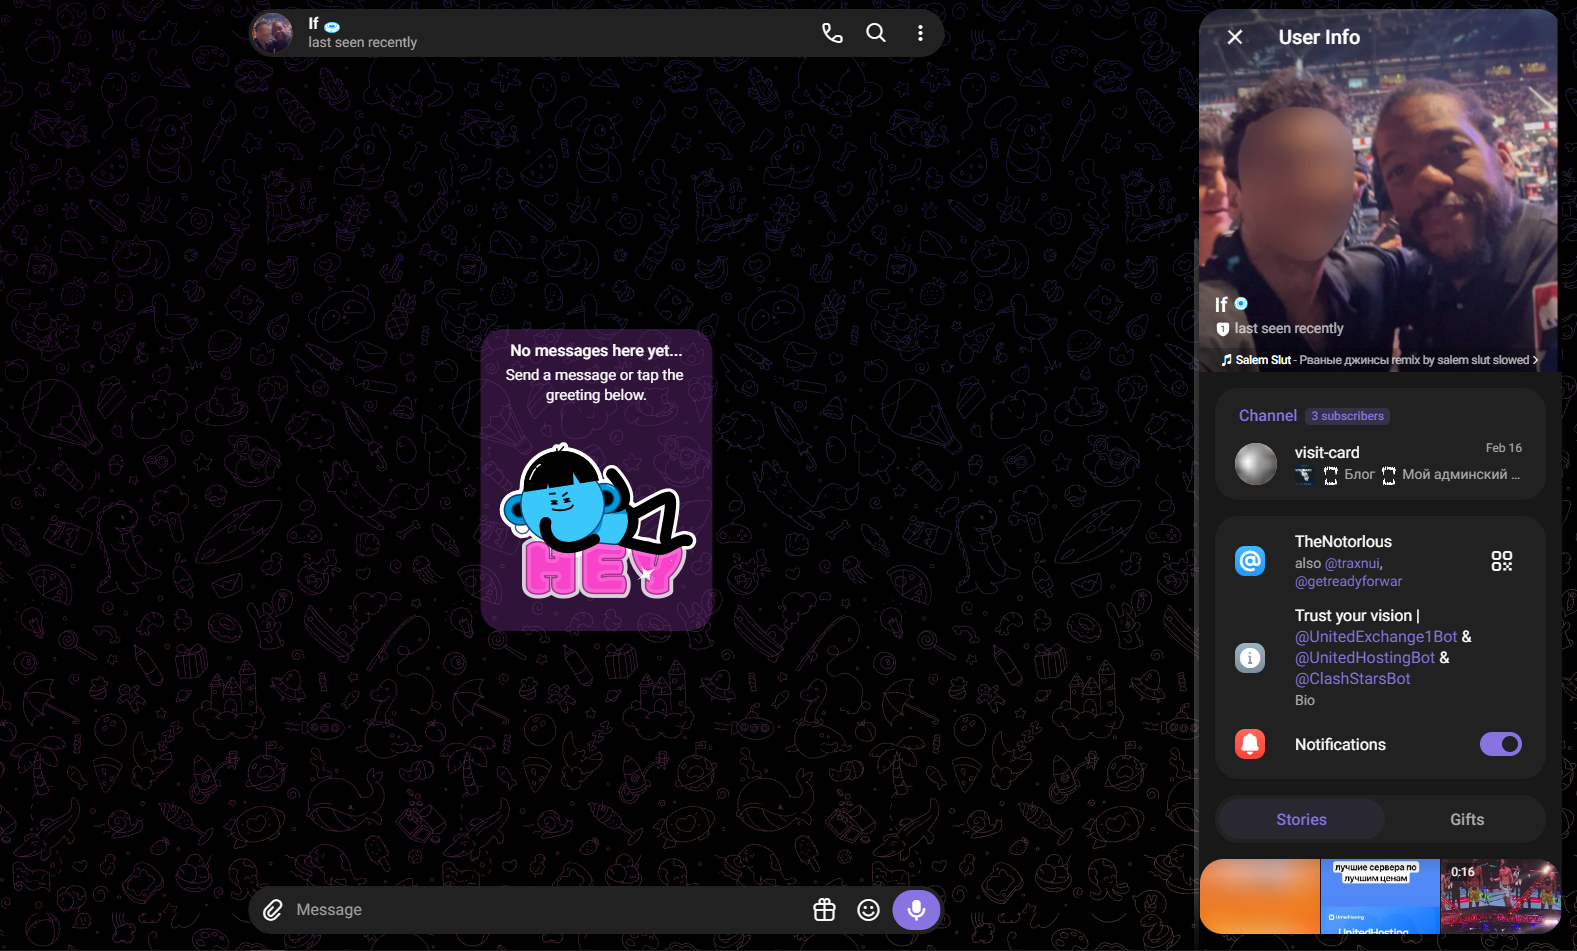Open the @getreadyforwar username link
The width and height of the screenshot is (1577, 951).
1348,581
